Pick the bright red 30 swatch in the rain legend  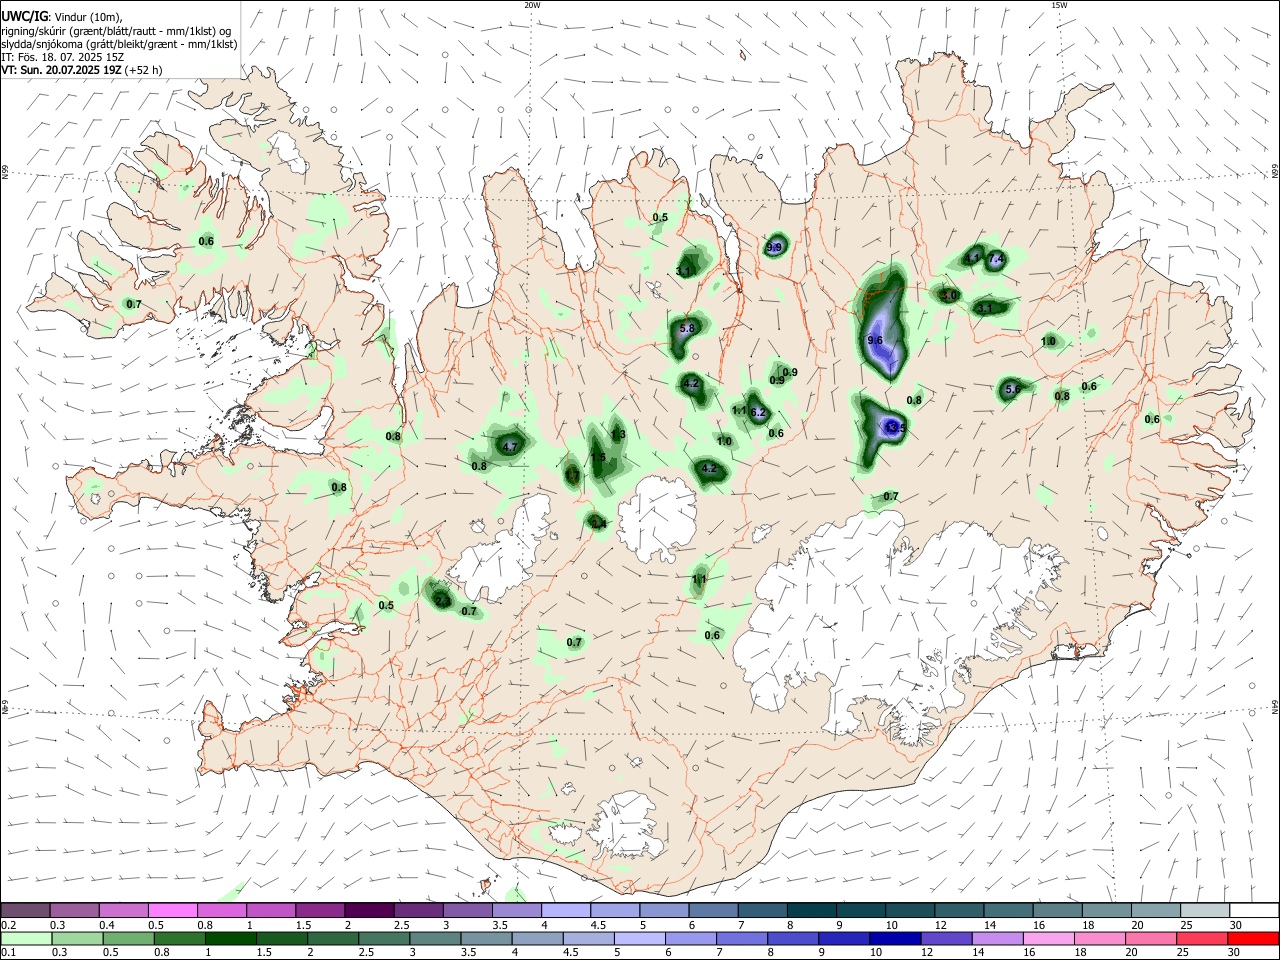pos(1252,938)
